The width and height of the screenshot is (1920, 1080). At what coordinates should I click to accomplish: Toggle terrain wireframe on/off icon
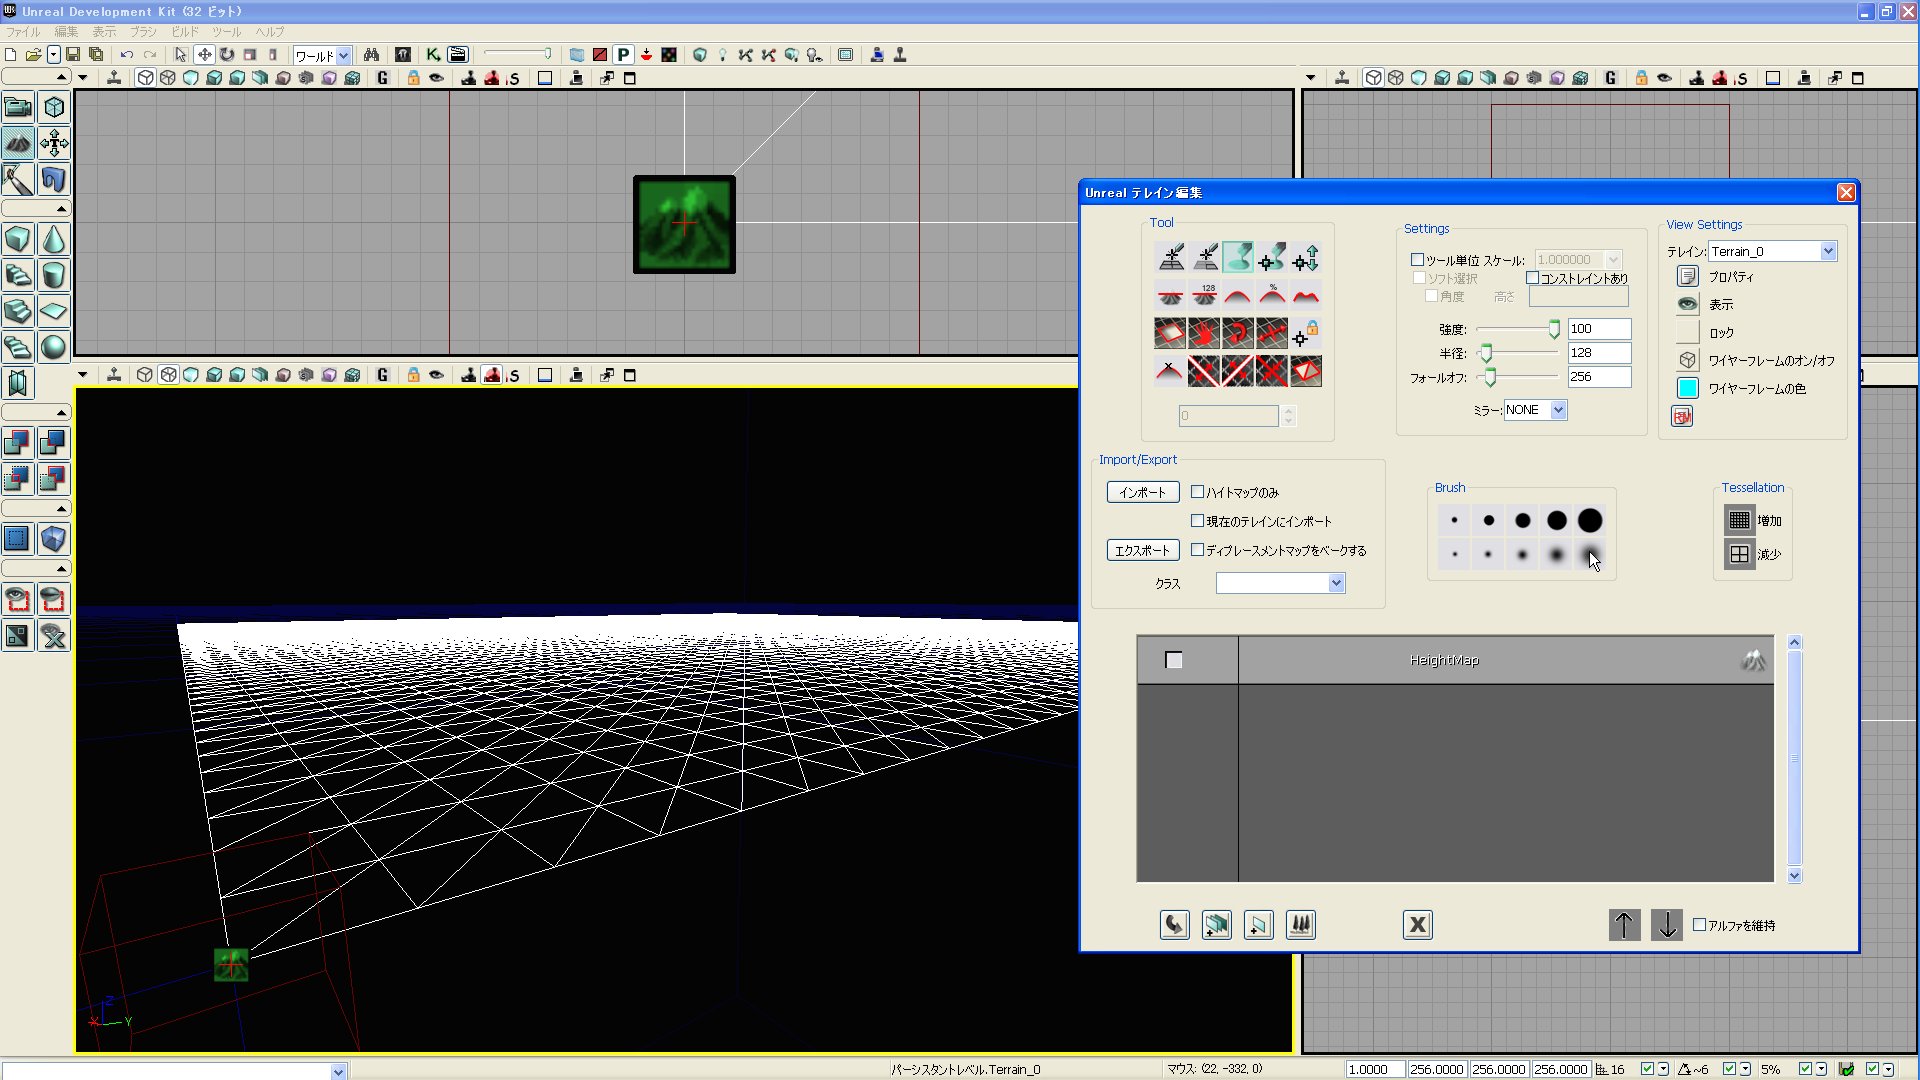tap(1688, 360)
